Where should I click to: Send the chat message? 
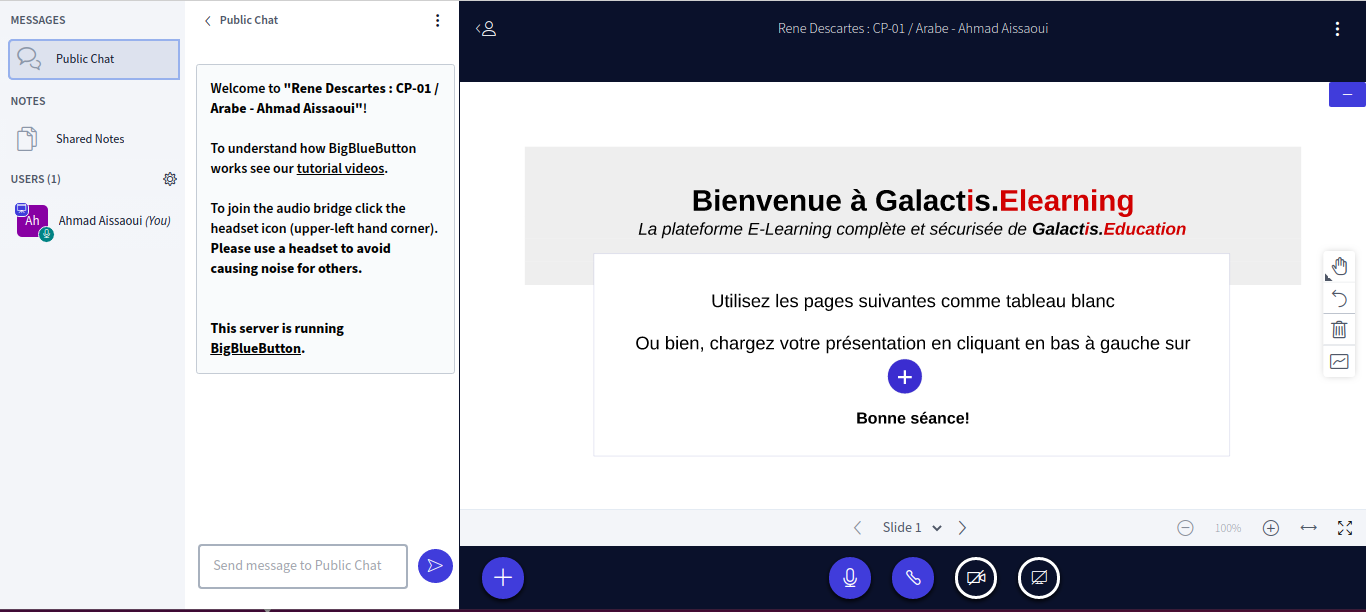pos(435,566)
